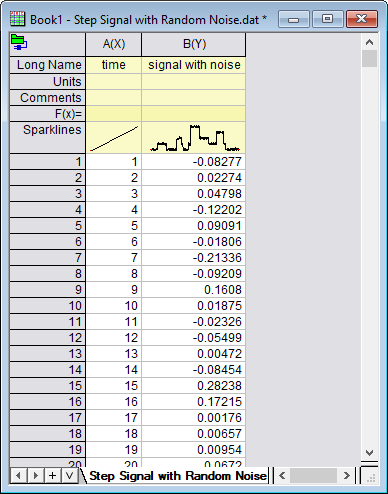Maximize the Book1 workbook window
This screenshot has width=388, height=494.
point(327,19)
